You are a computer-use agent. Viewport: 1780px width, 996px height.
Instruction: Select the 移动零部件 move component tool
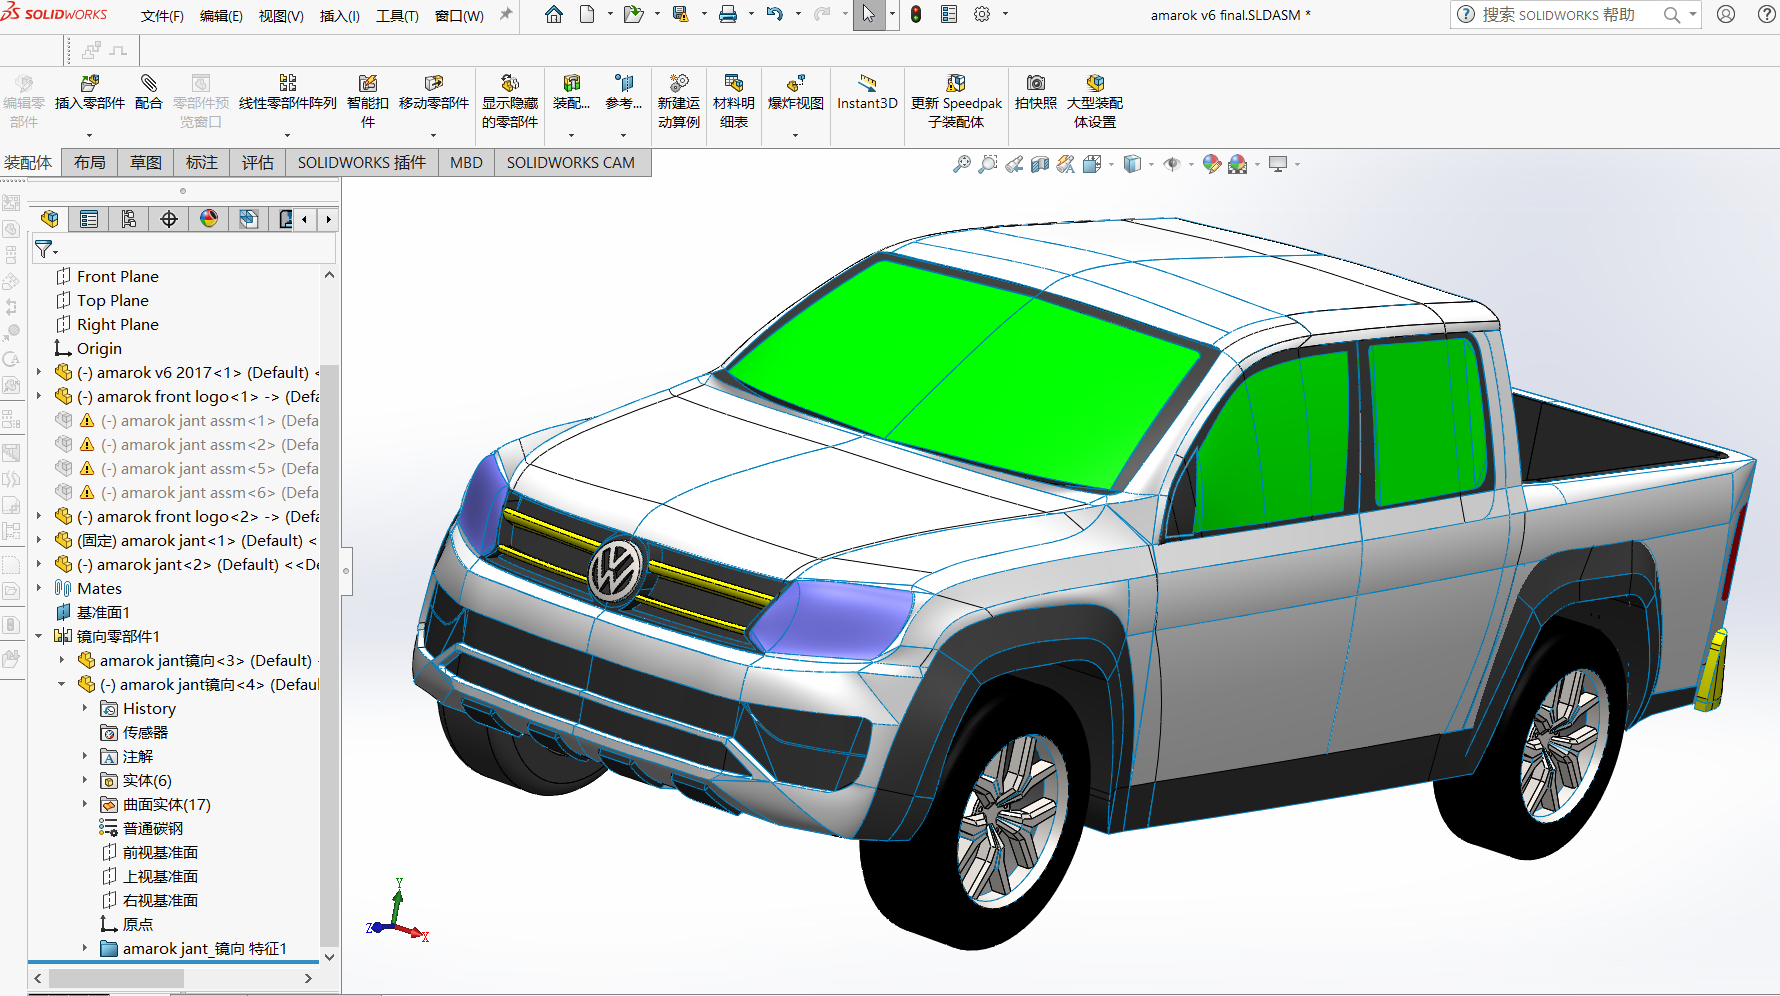pos(434,93)
